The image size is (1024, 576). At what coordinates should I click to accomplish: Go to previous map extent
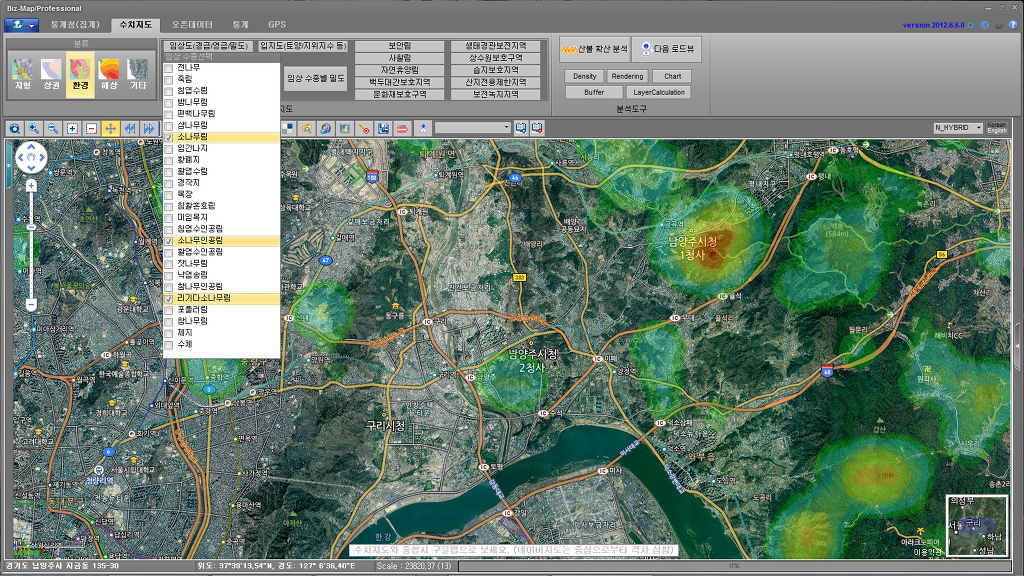click(x=130, y=128)
